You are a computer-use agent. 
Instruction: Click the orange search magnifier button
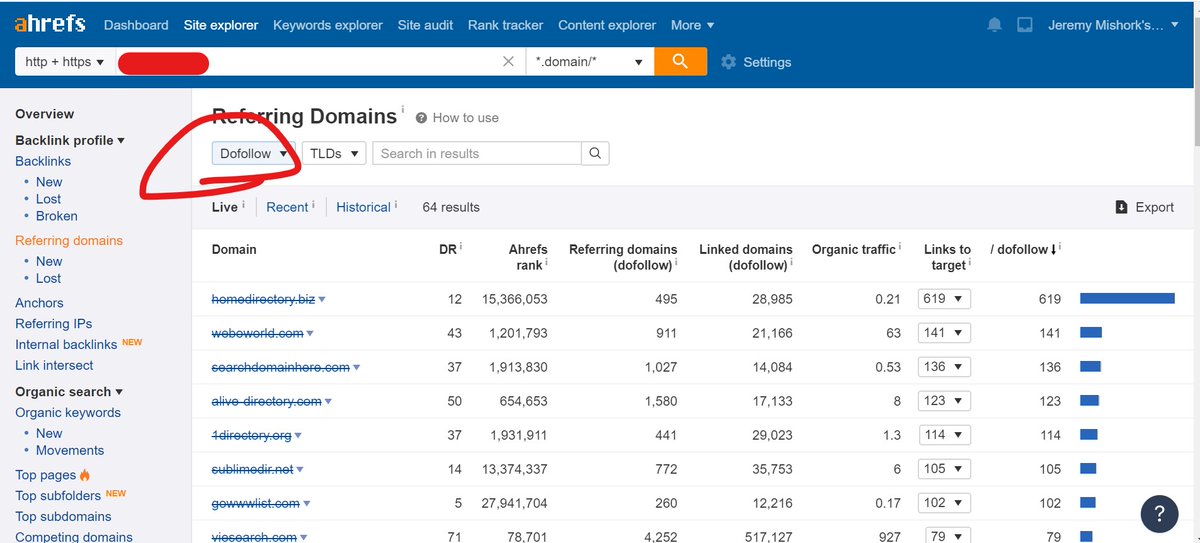[x=680, y=61]
